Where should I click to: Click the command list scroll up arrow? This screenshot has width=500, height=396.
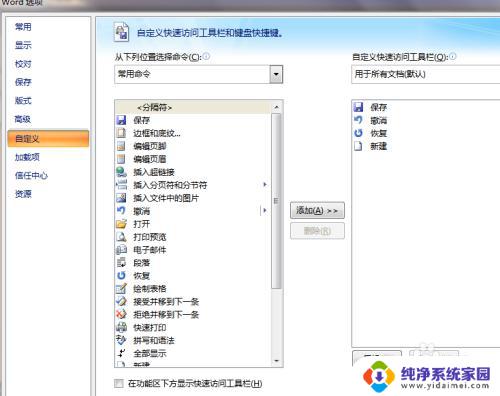click(276, 107)
